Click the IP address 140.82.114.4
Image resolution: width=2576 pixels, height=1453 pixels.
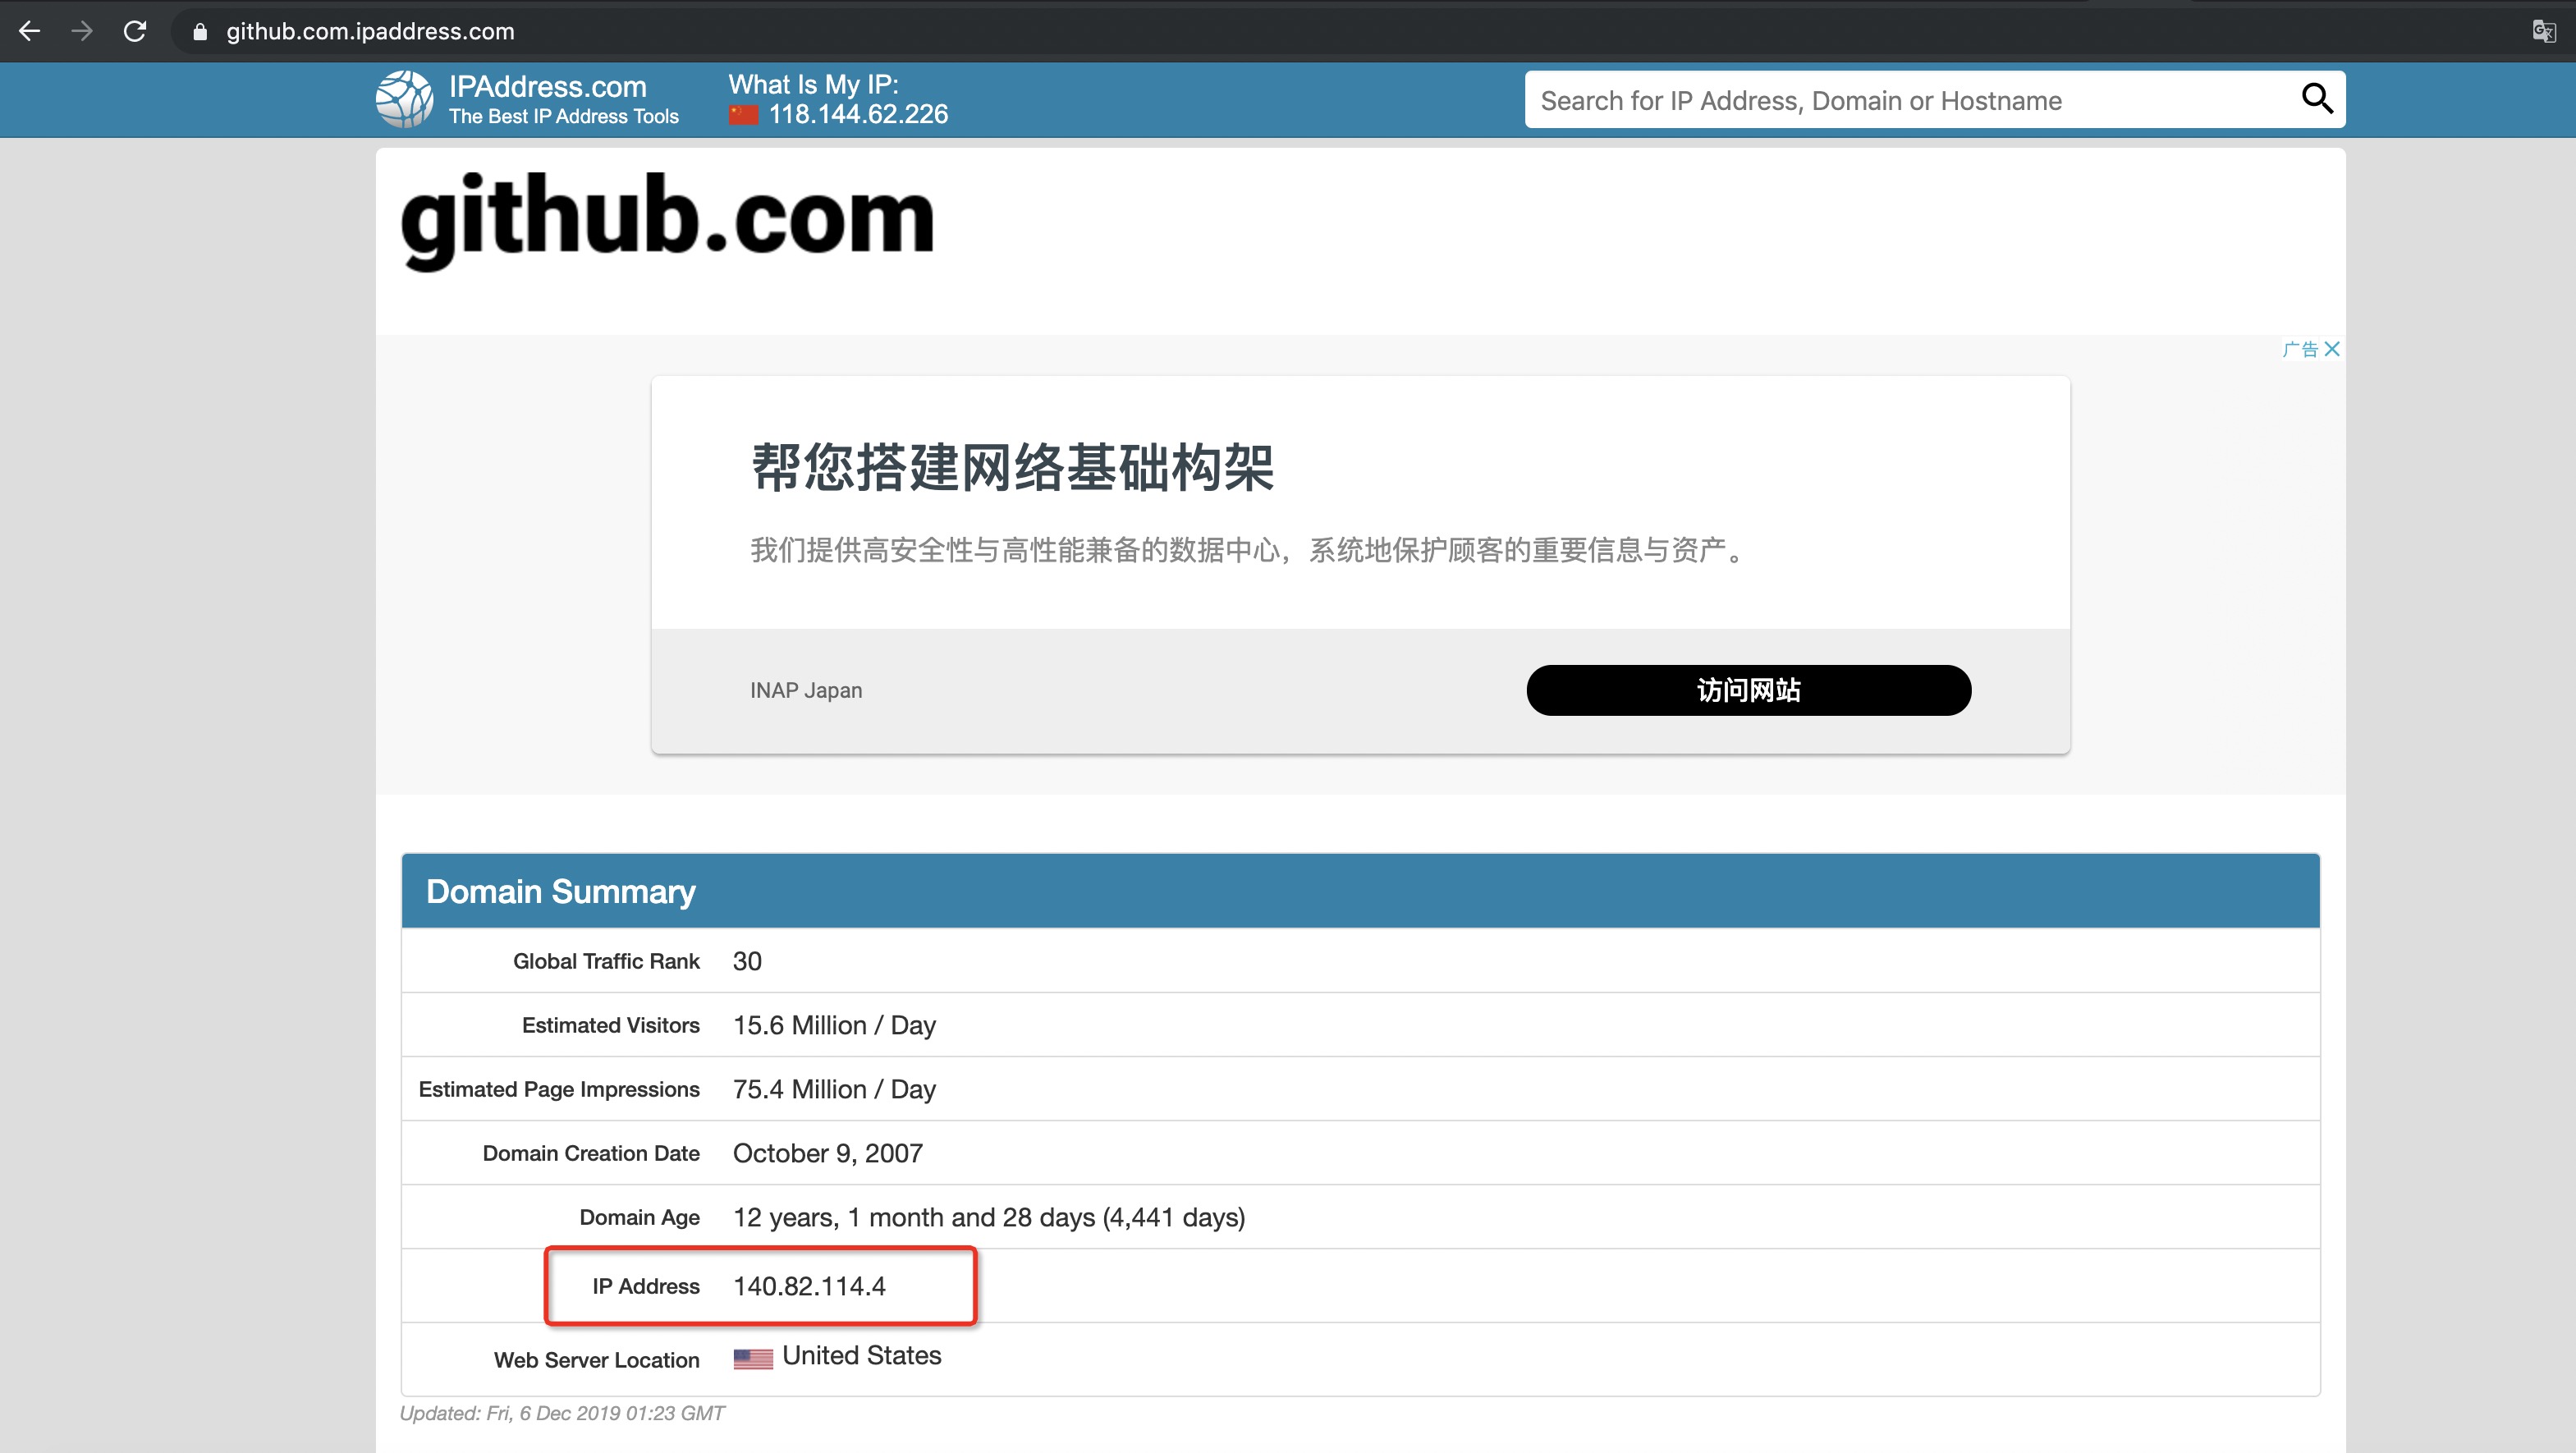pos(809,1286)
